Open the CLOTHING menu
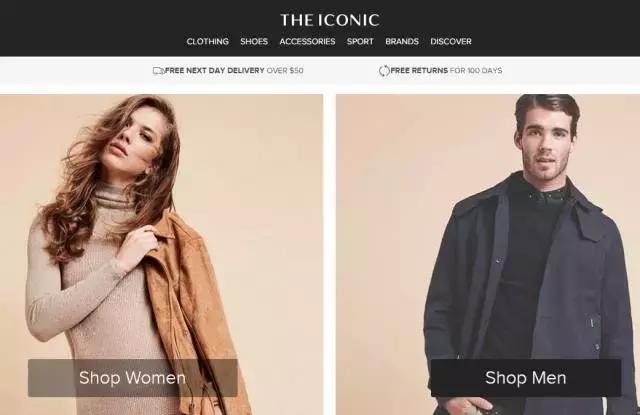The height and width of the screenshot is (415, 640). [x=207, y=41]
